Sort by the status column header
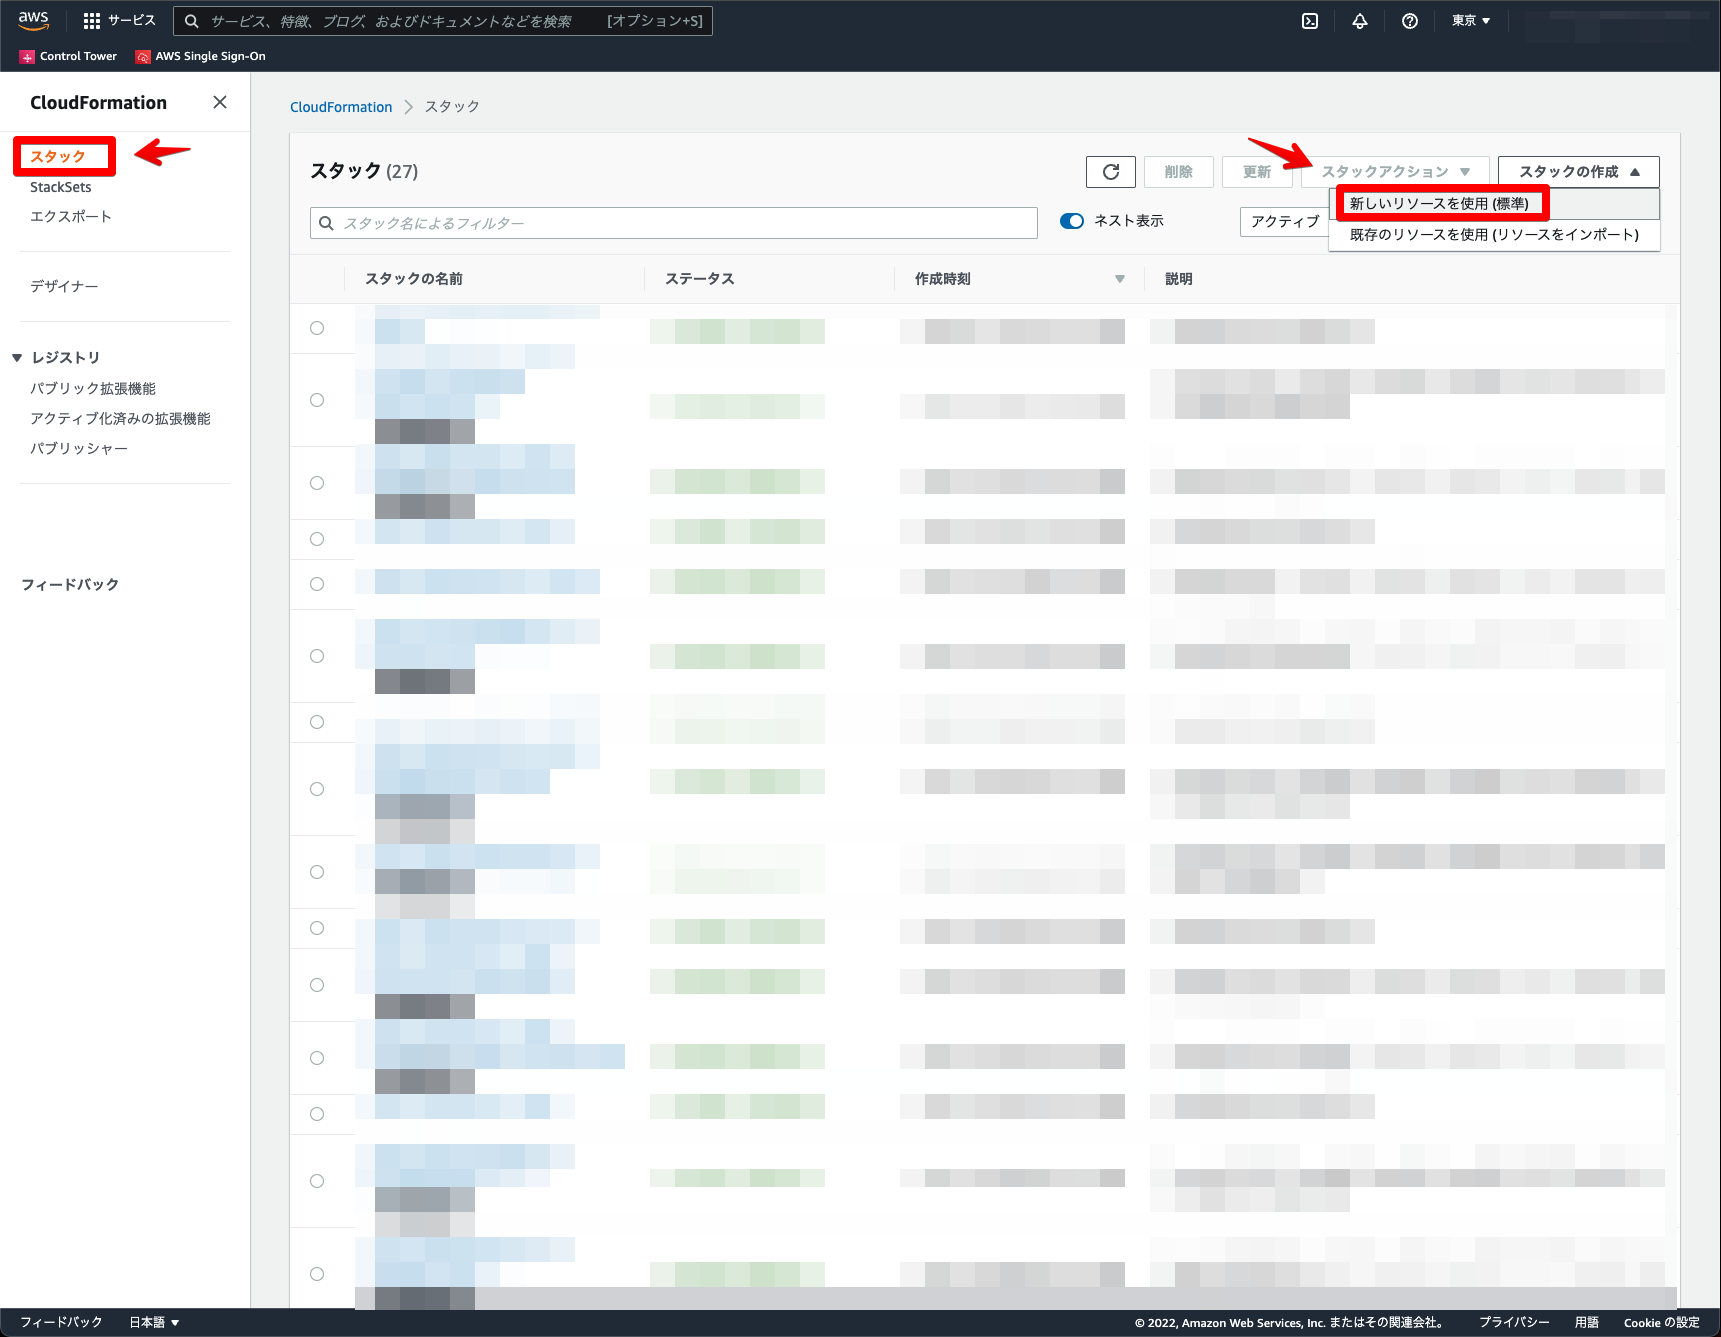 click(x=700, y=279)
